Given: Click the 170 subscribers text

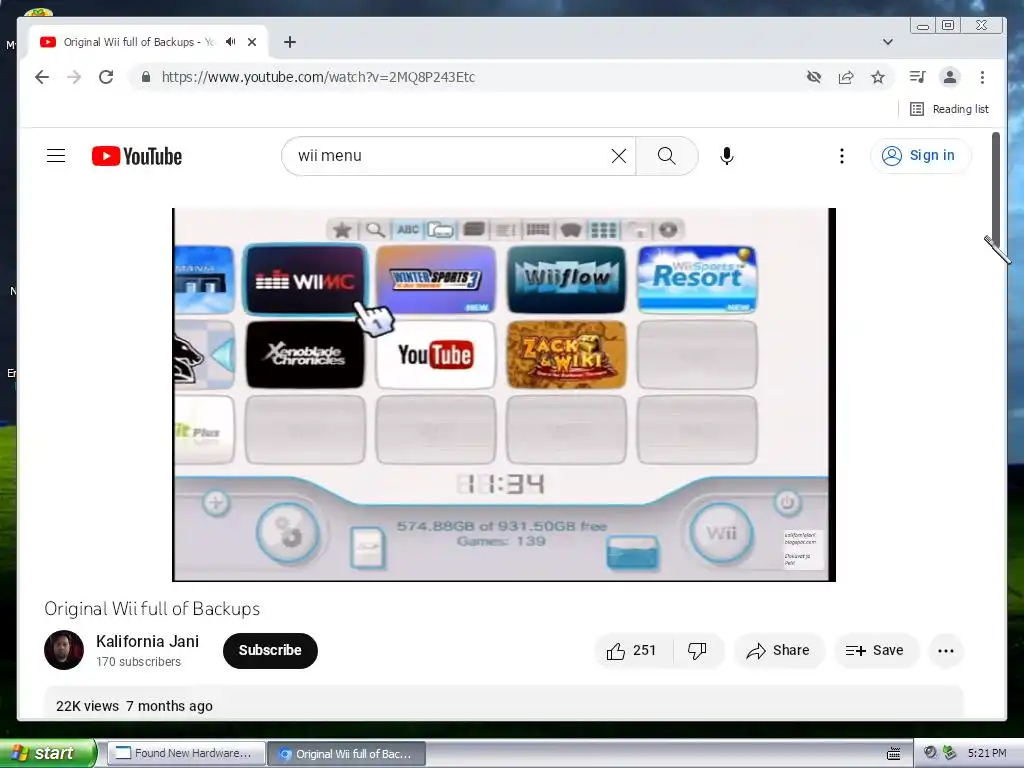Looking at the screenshot, I should coord(138,662).
